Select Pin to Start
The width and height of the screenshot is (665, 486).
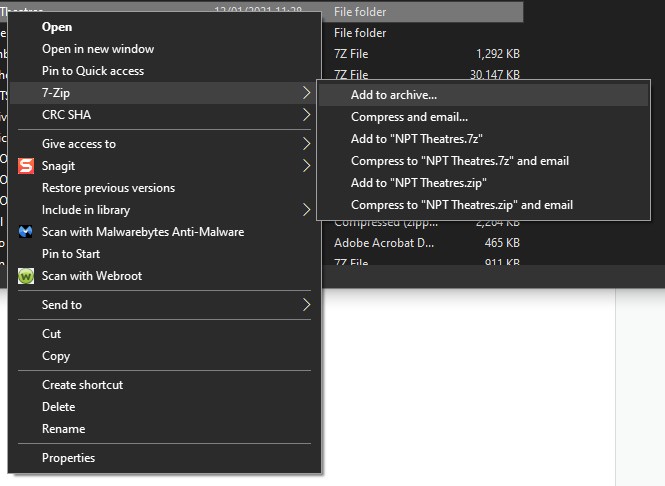tap(165, 254)
